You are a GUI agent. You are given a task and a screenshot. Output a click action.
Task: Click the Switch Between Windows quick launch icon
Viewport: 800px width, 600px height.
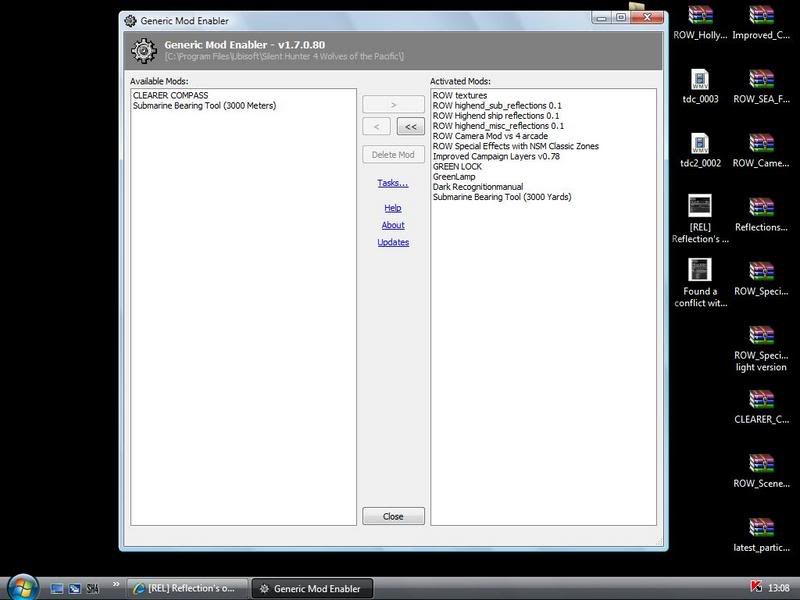(74, 588)
